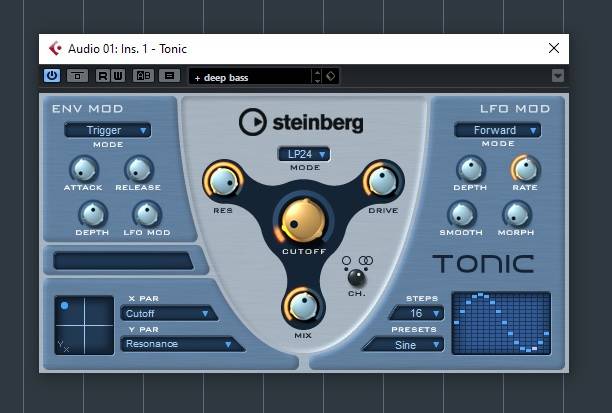The image size is (612, 413).
Task: Click the LFO Morph knob
Action: 516,214
